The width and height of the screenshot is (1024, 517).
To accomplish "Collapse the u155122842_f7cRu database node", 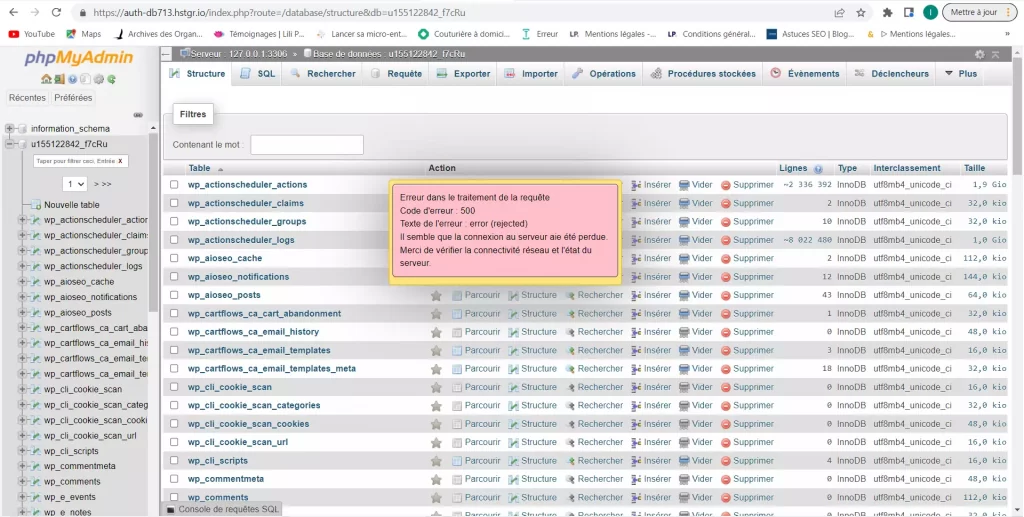I will (x=9, y=144).
